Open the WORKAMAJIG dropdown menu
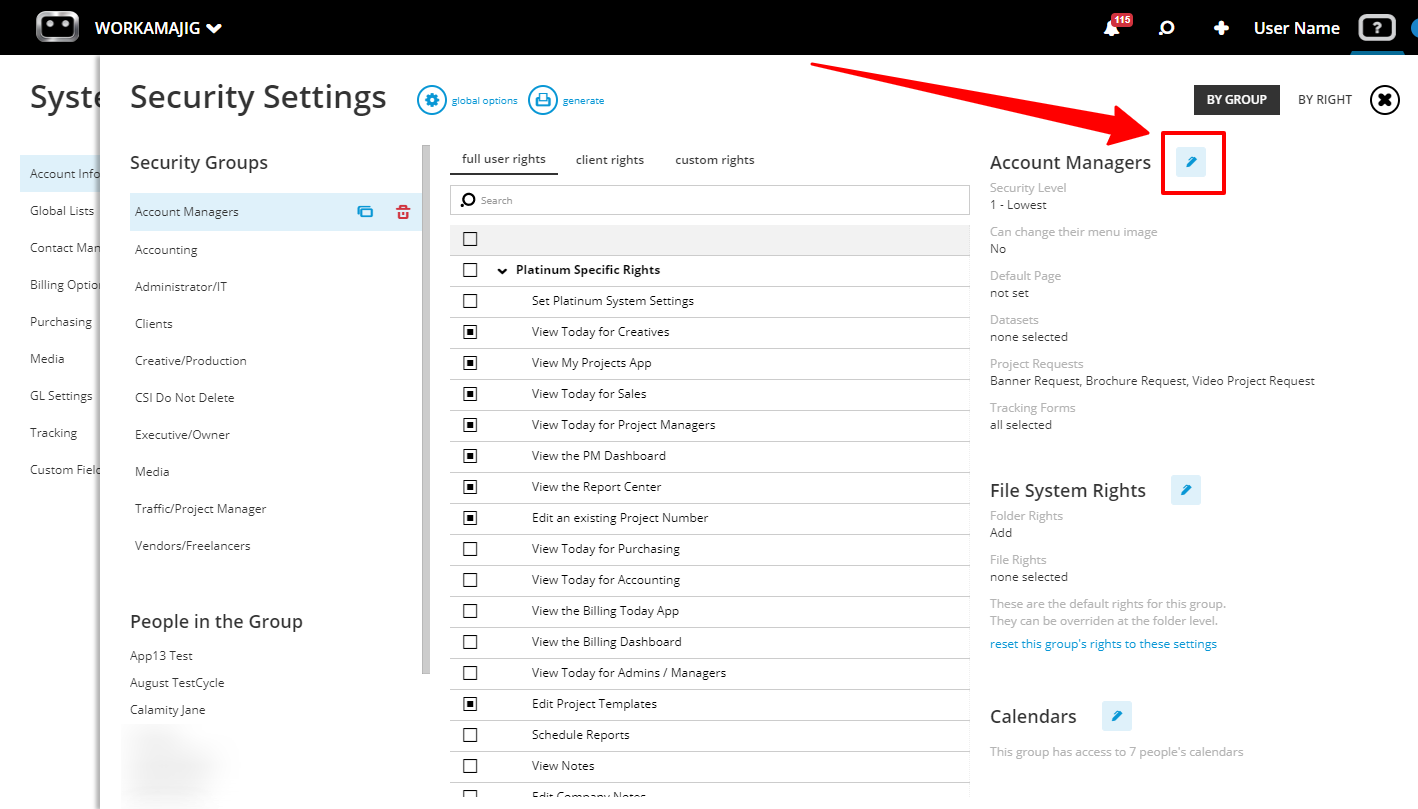This screenshot has height=809, width=1418. [x=158, y=28]
